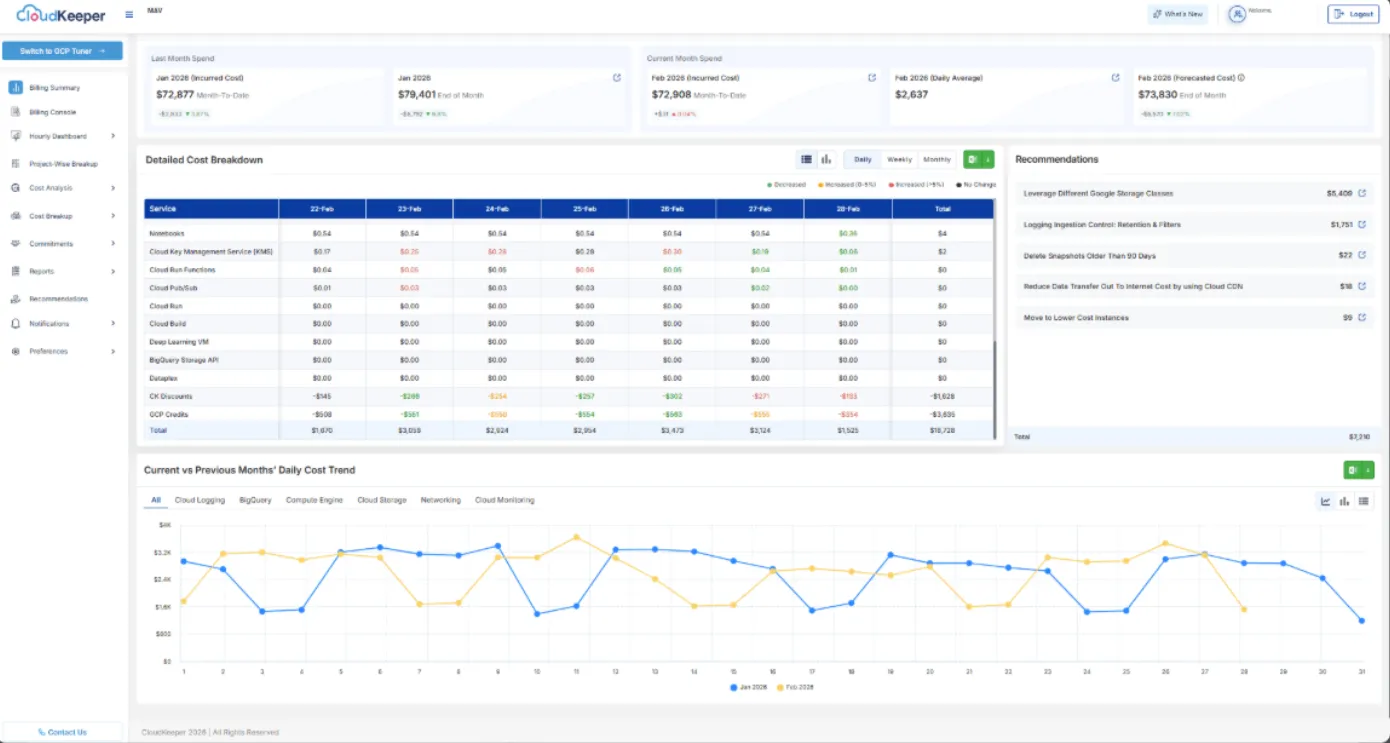This screenshot has width=1390, height=743.
Task: Click the hamburger menu beside CloudKeeper logo
Action: [131, 14]
